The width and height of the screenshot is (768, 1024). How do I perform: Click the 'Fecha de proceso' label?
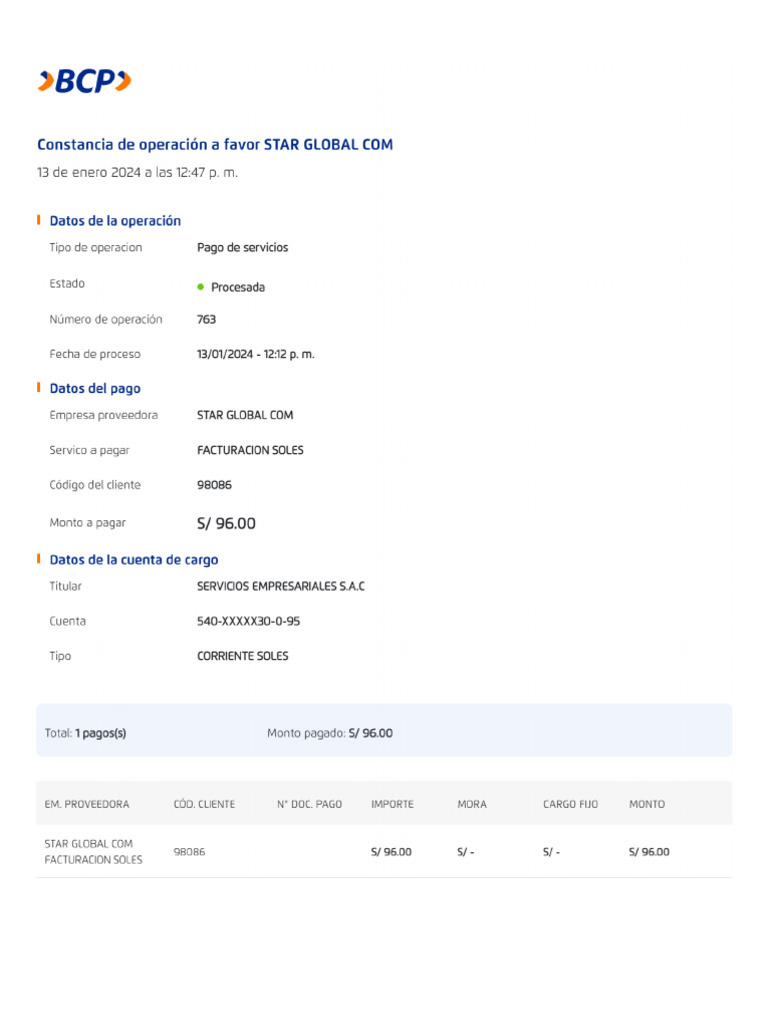click(x=95, y=354)
